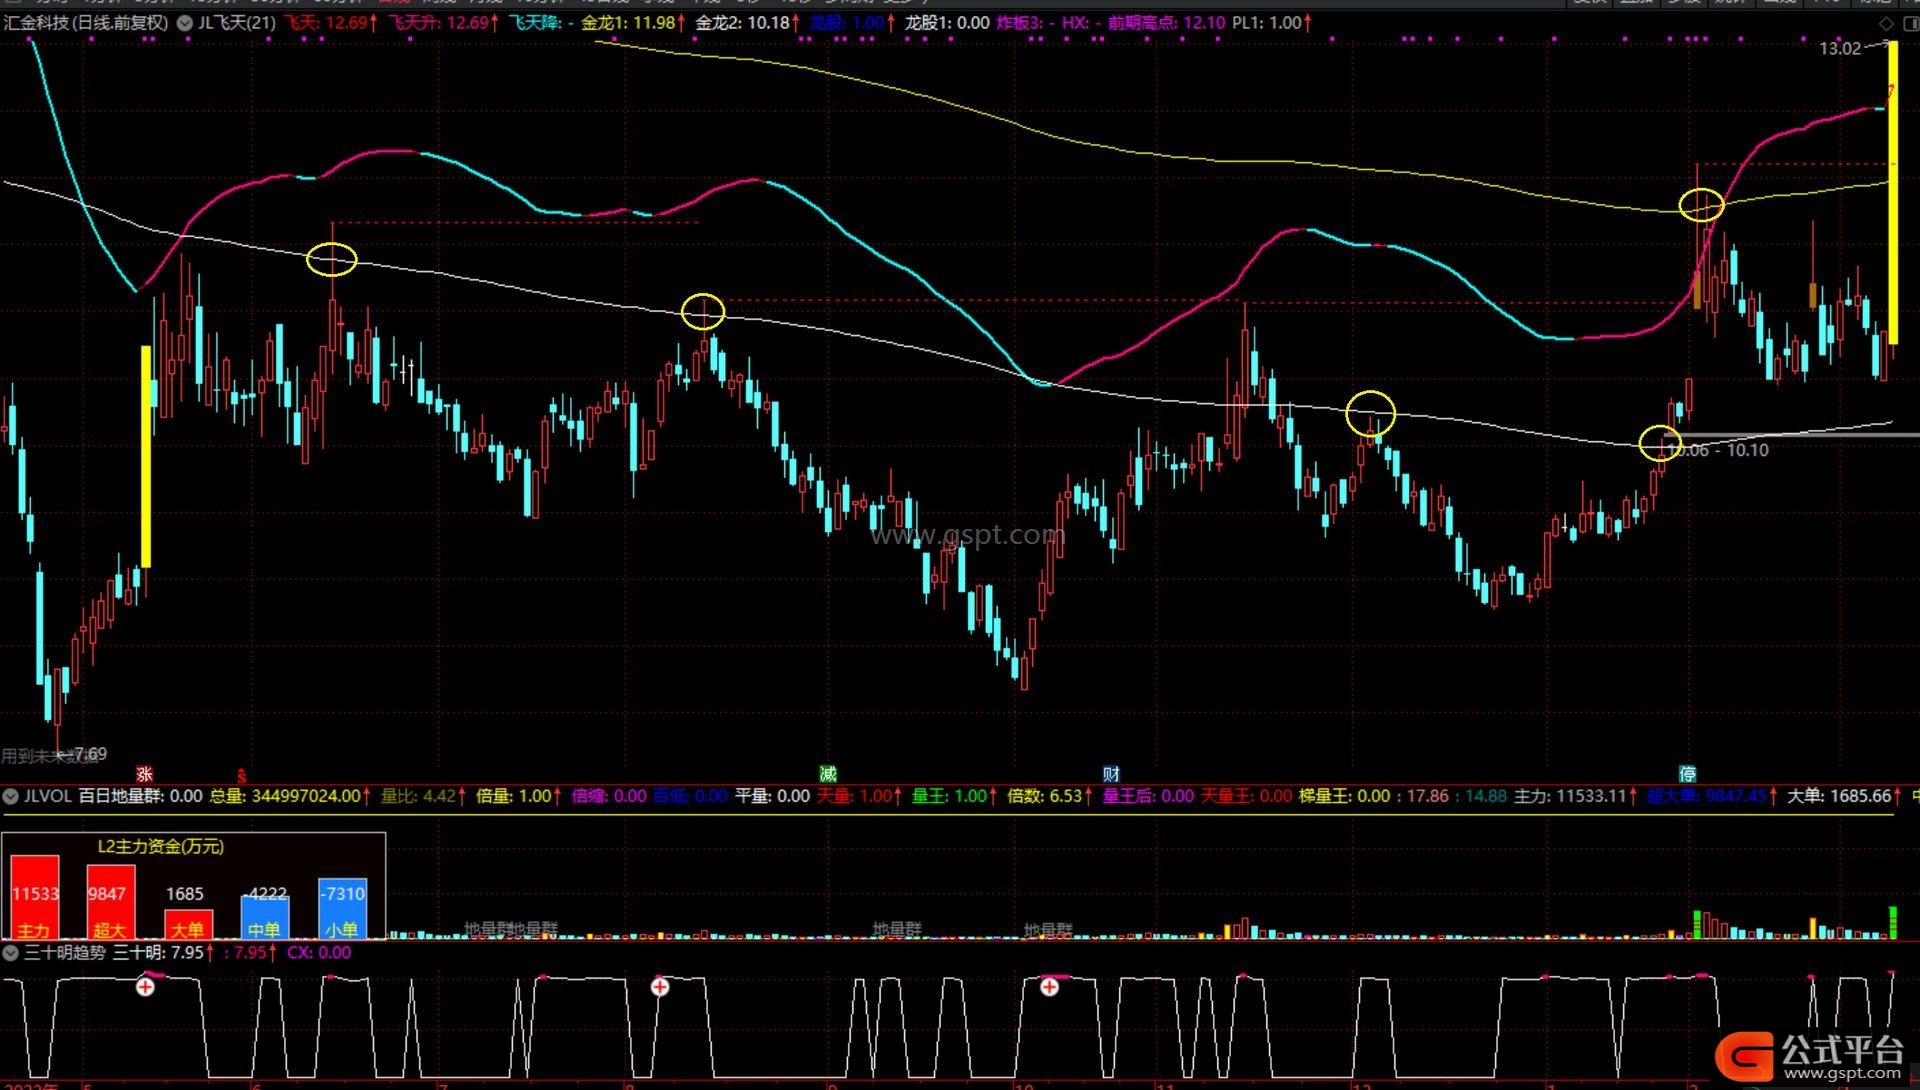Image resolution: width=1920 pixels, height=1090 pixels.
Task: Select the red 大单 order bar
Action: [x=188, y=924]
